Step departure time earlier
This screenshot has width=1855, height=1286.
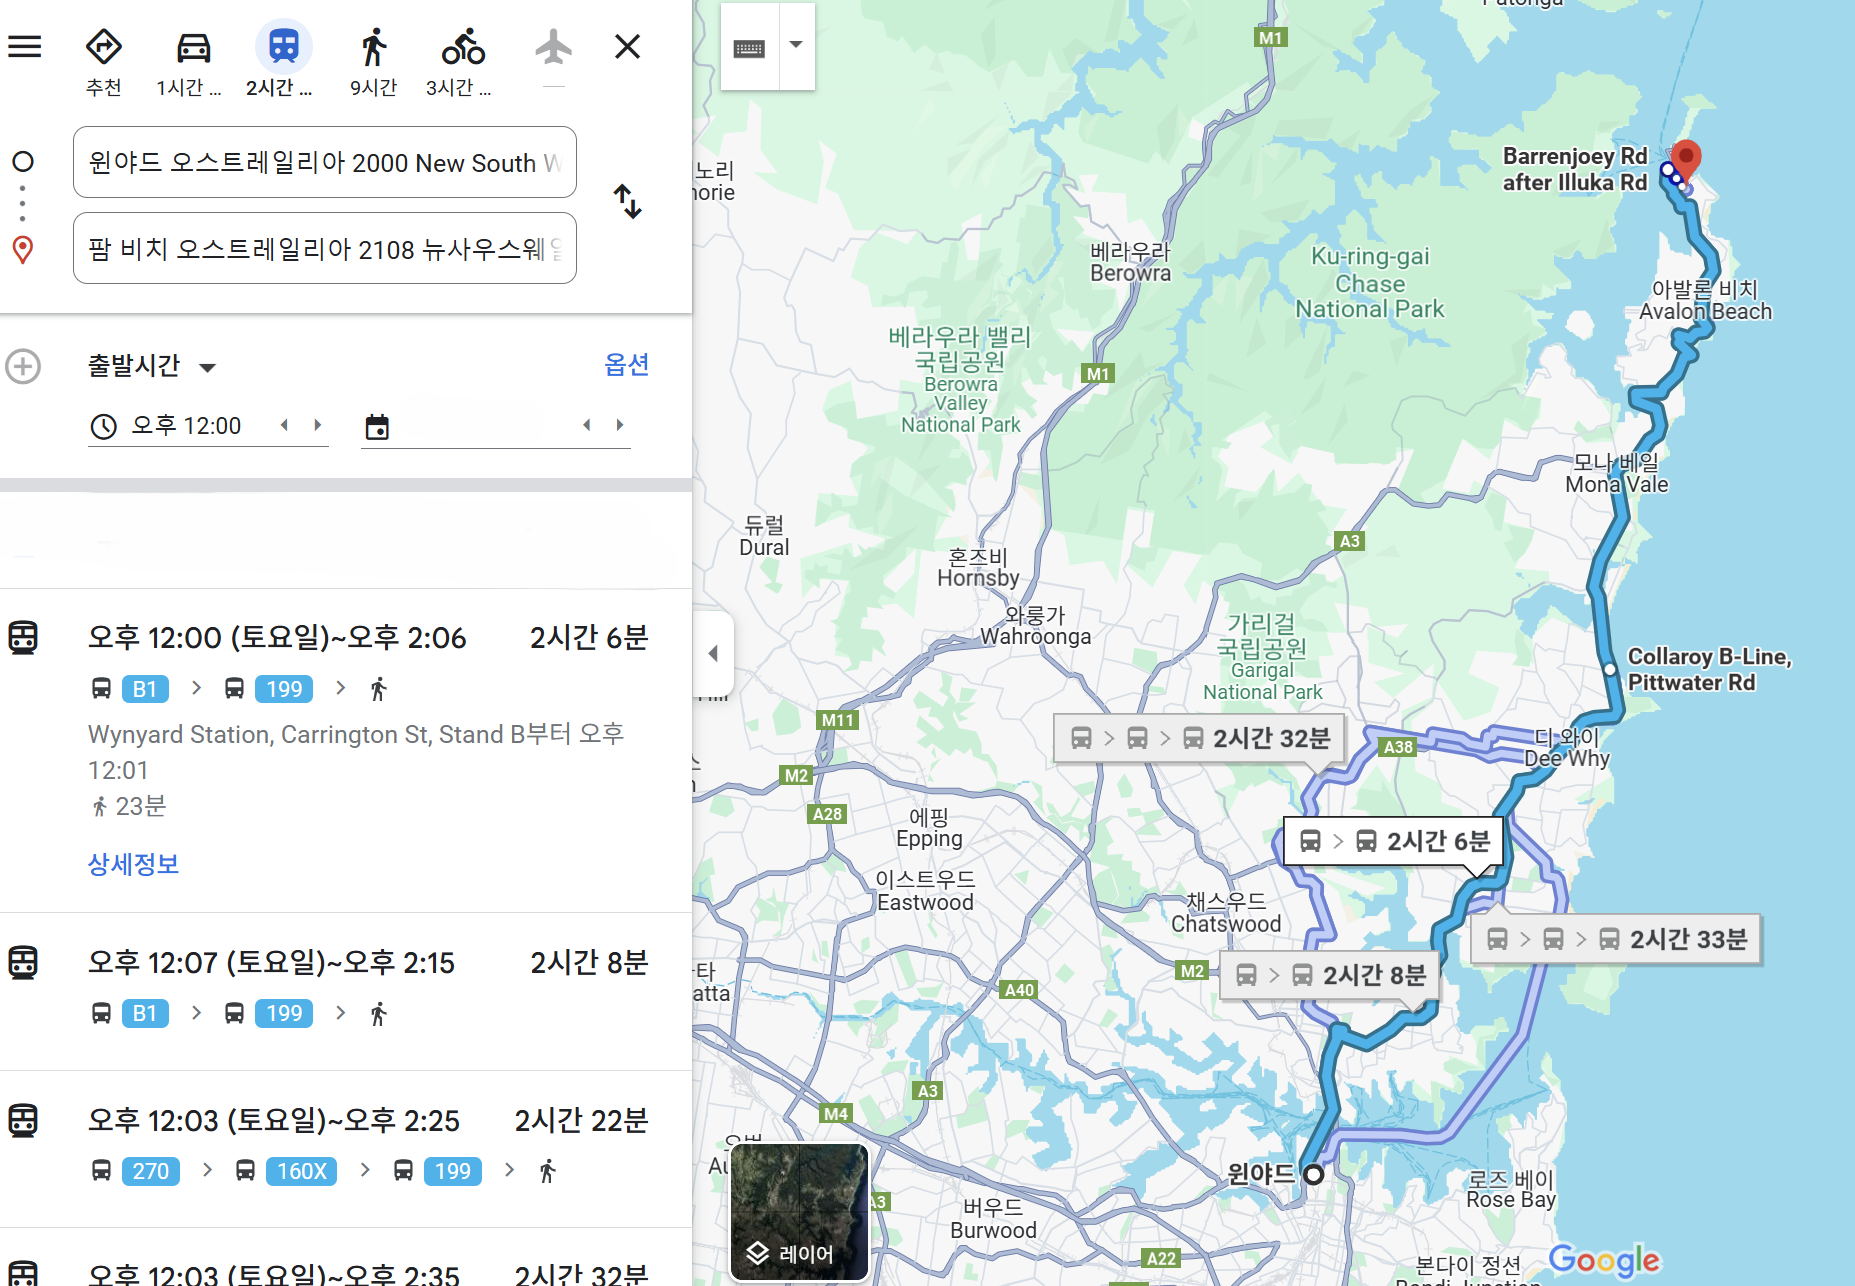285,425
